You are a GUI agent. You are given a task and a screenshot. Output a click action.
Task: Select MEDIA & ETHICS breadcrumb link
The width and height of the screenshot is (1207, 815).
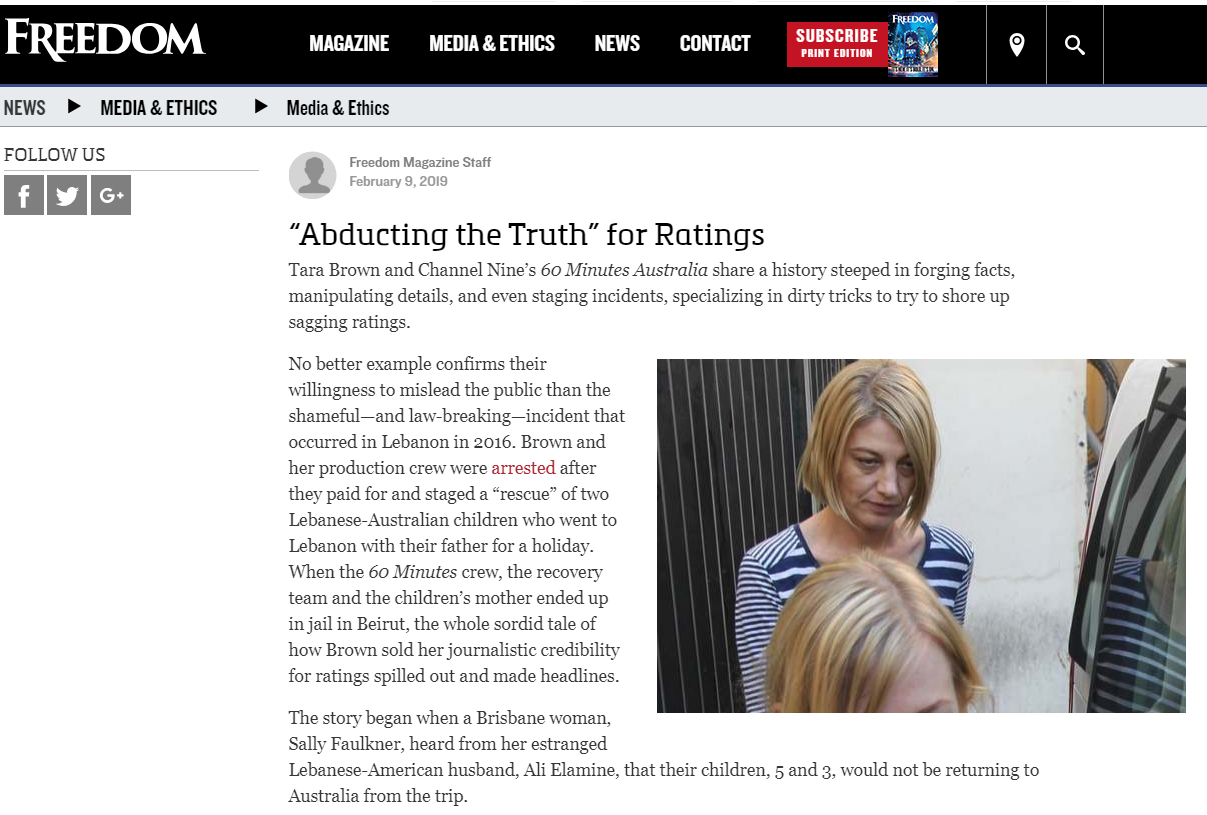(159, 108)
